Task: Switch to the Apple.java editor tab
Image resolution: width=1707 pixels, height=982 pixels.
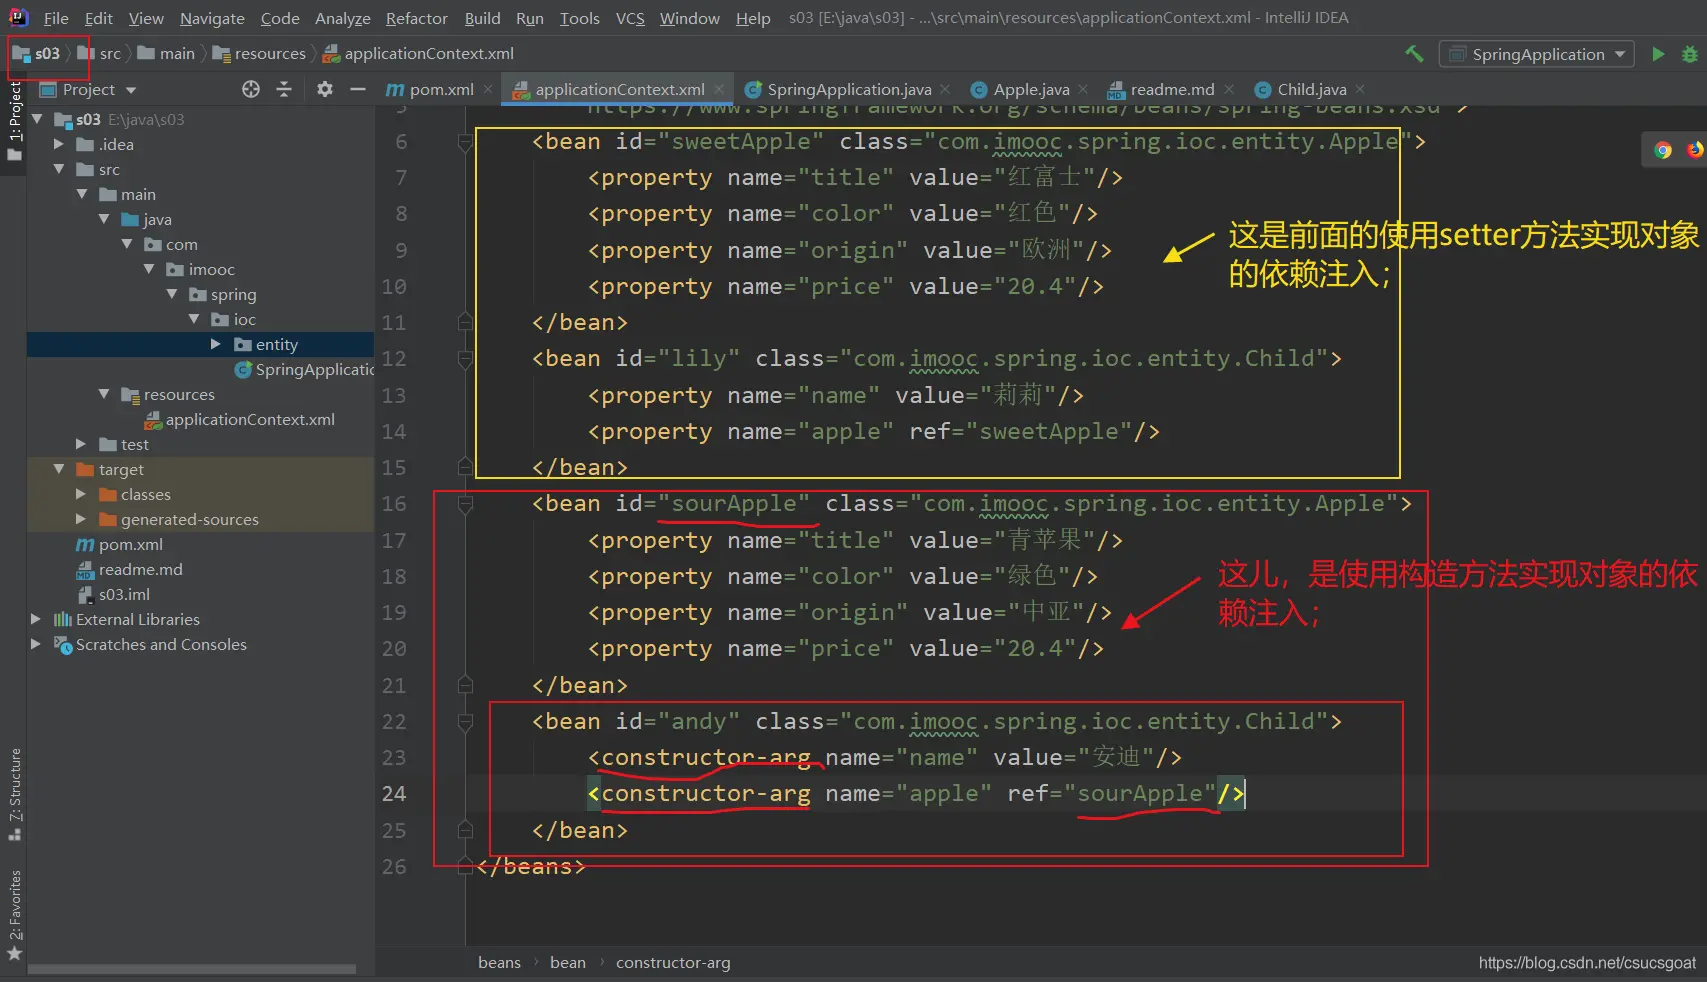Action: (x=1030, y=89)
